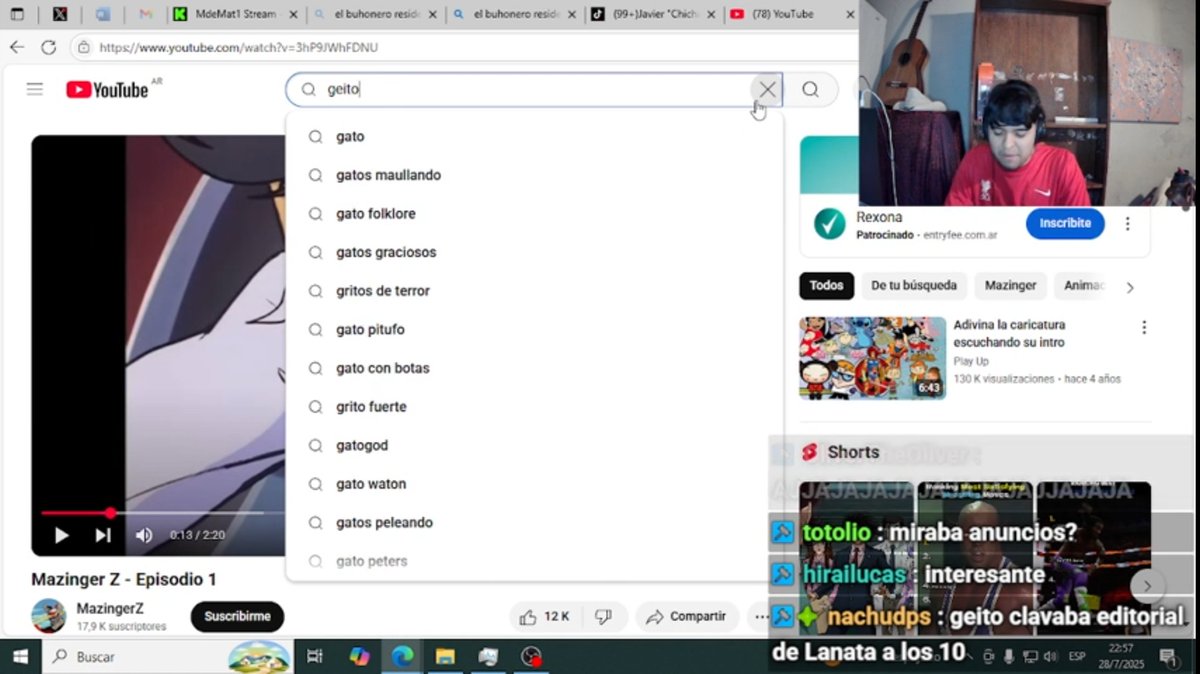Screen dimensions: 1200x674
Task: Choose the 'gatos graciosos' suggestion
Action: pos(535,252)
